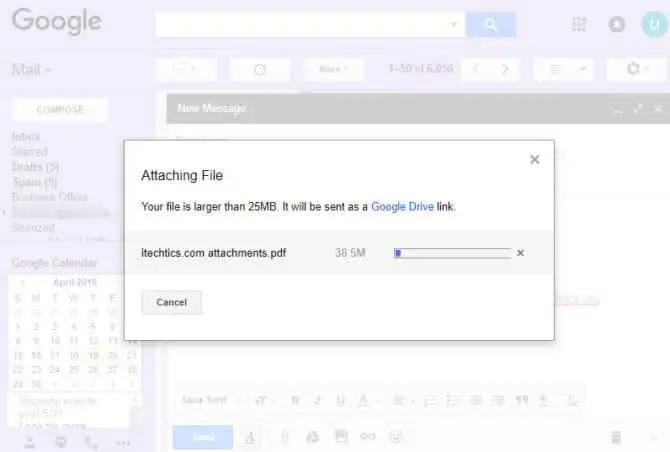Refresh the mail list

260,69
